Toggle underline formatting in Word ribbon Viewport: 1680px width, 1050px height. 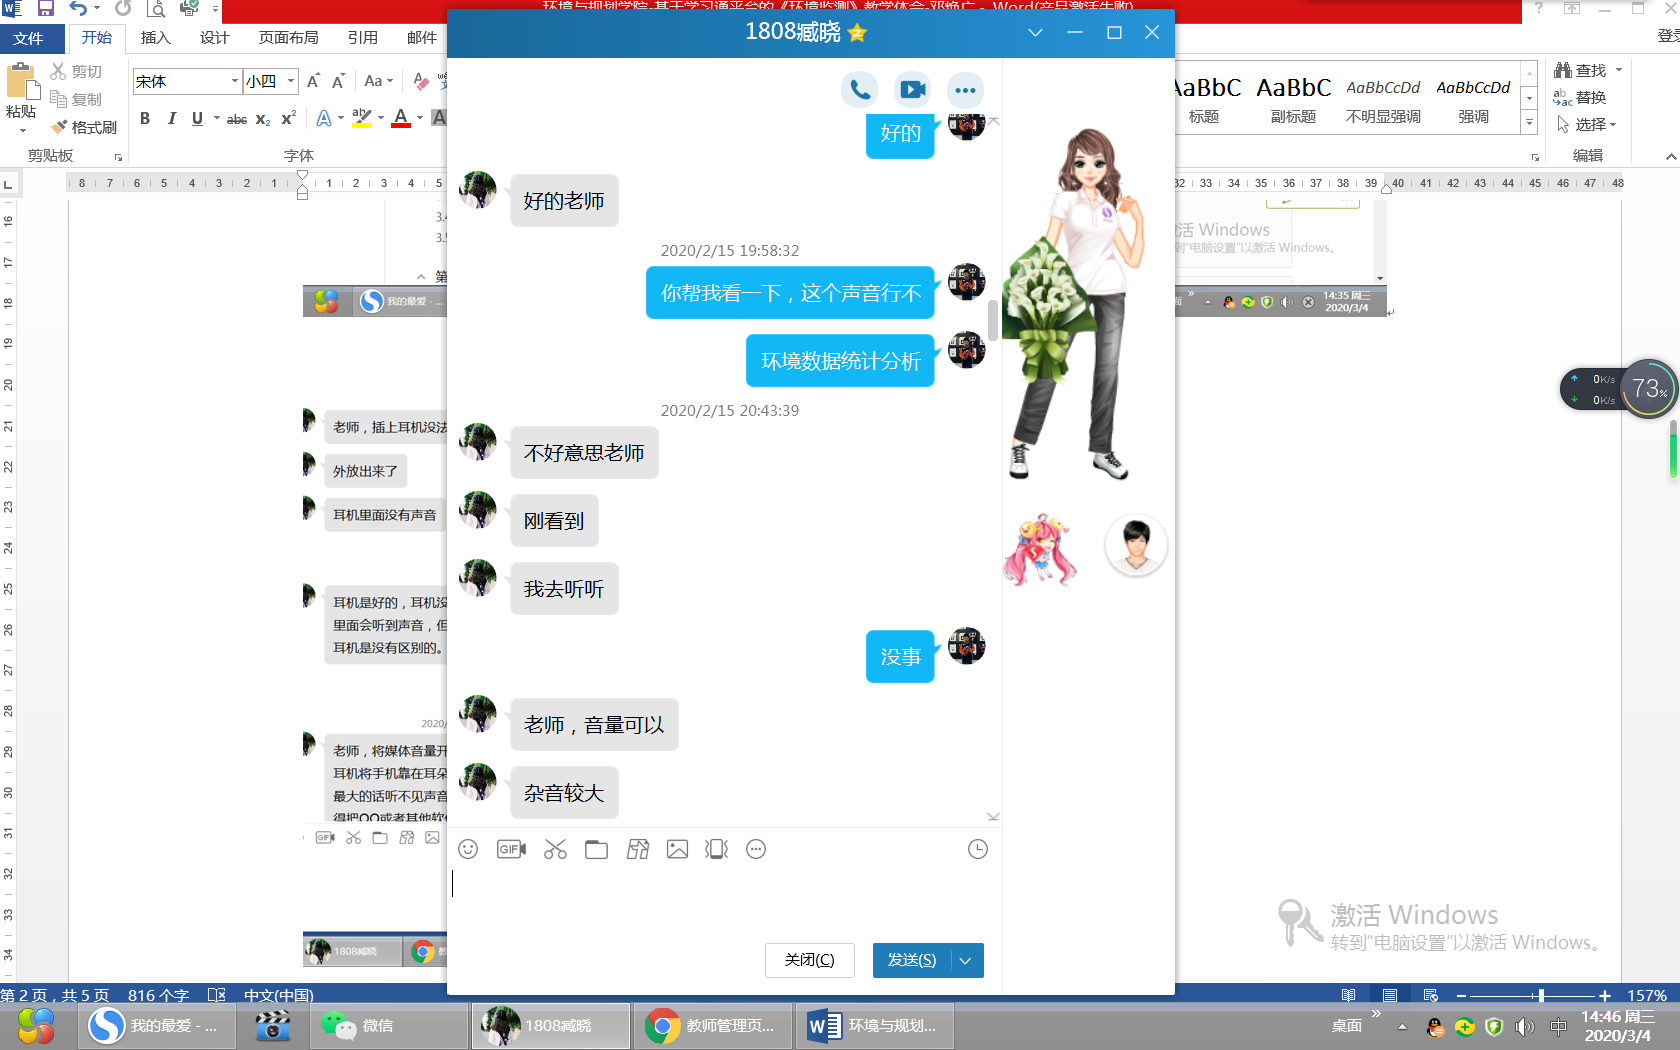coord(197,118)
